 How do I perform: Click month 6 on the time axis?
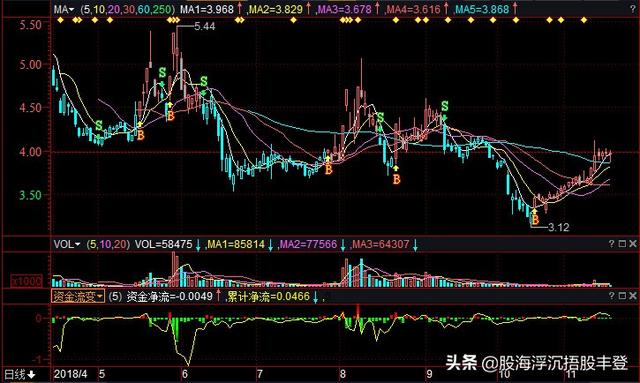tap(185, 374)
